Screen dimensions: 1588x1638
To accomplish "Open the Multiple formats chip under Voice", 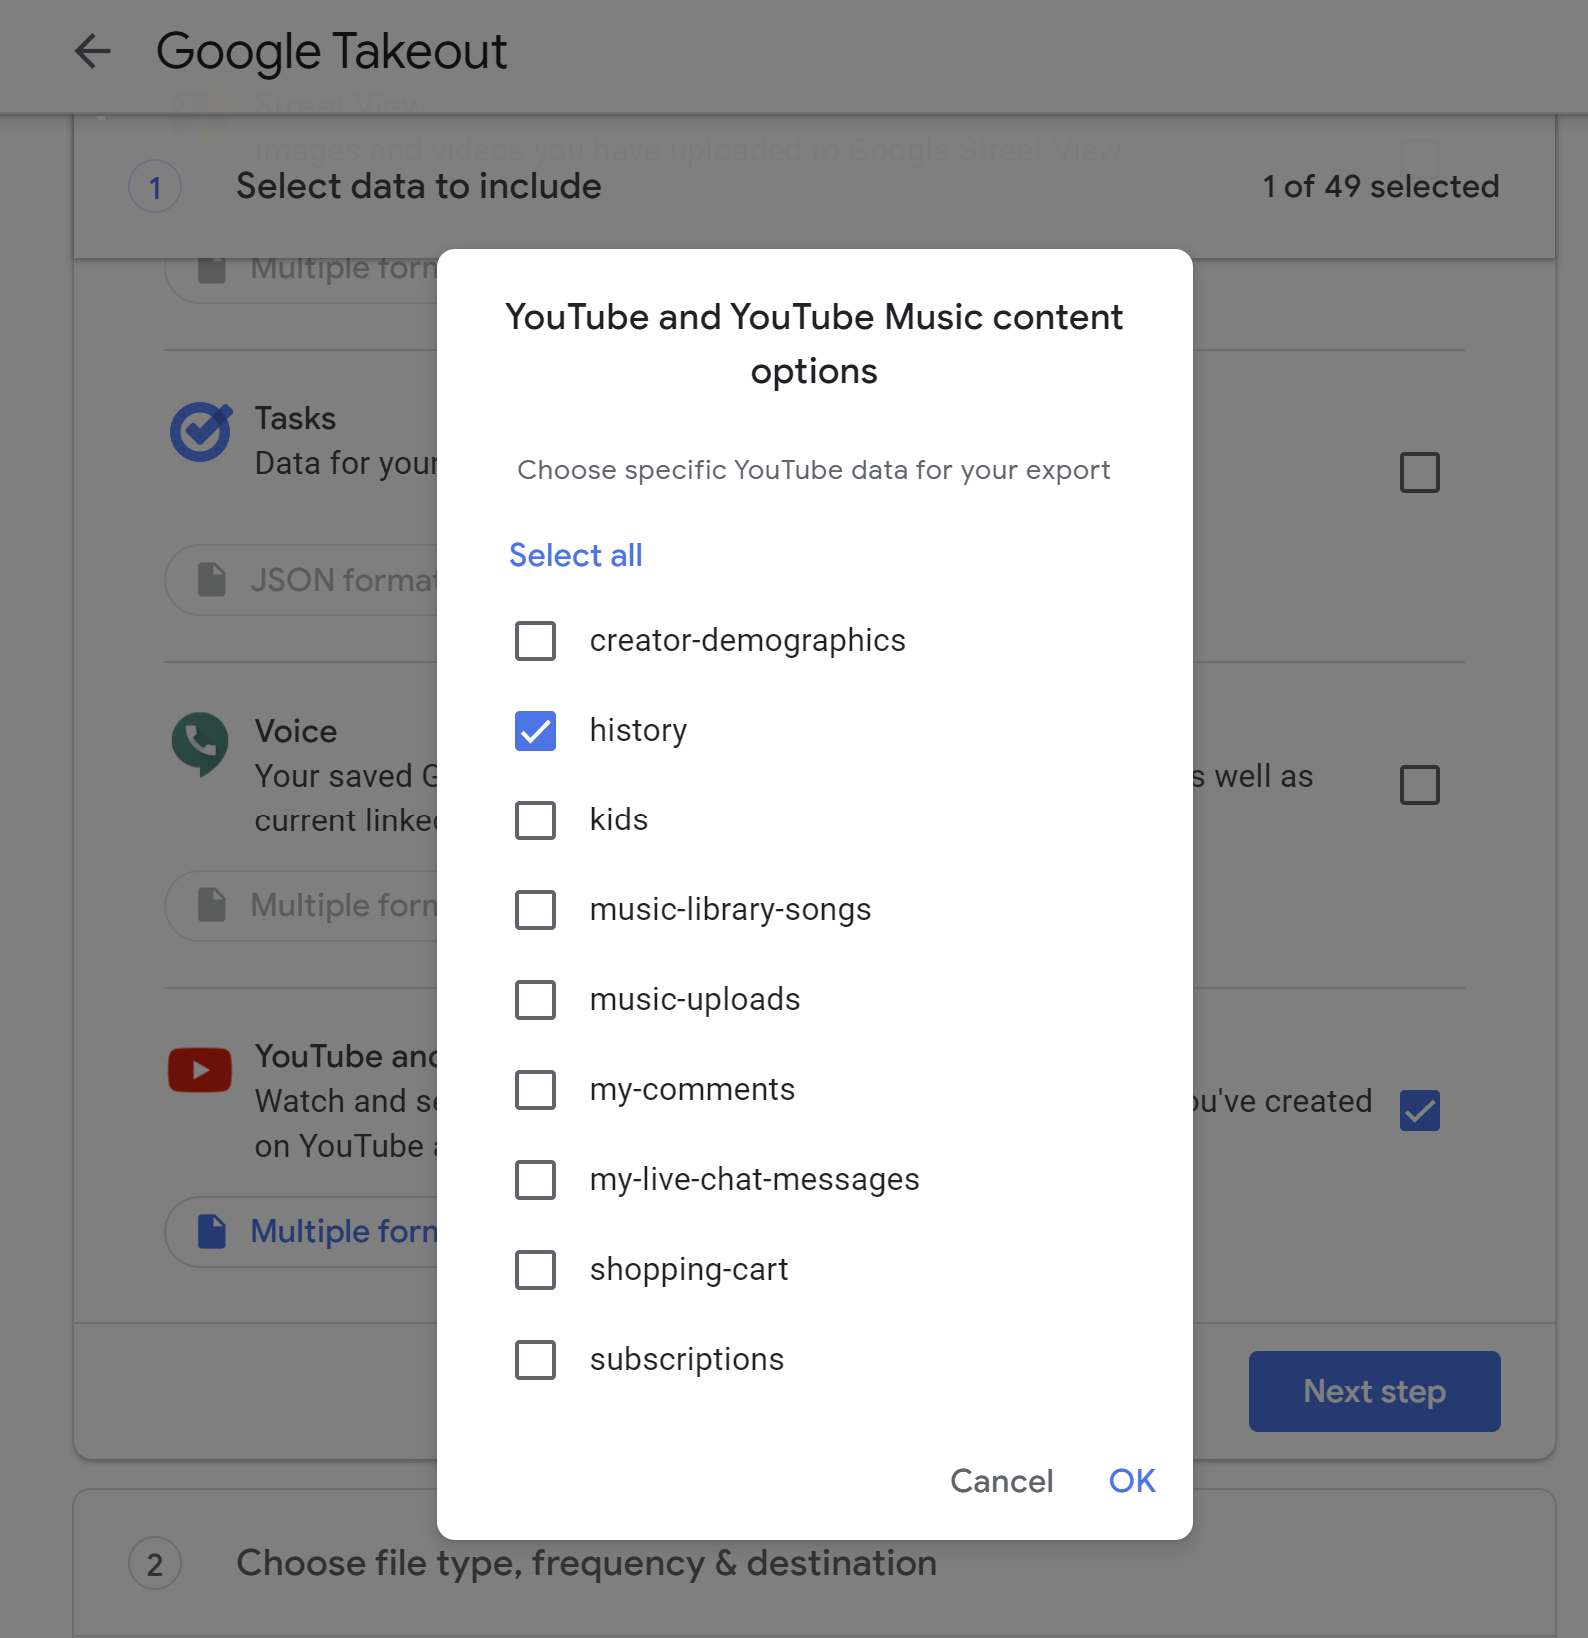I will click(x=301, y=906).
